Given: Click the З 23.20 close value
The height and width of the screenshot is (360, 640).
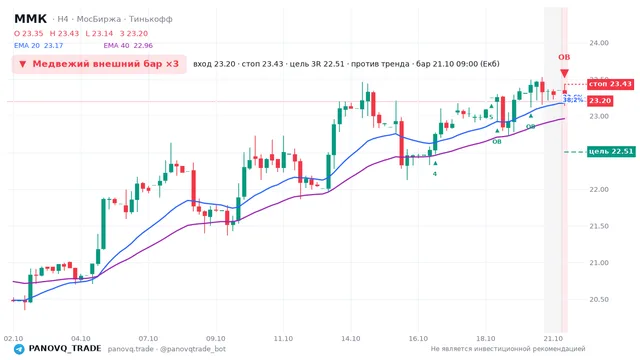Looking at the screenshot, I should tap(134, 33).
